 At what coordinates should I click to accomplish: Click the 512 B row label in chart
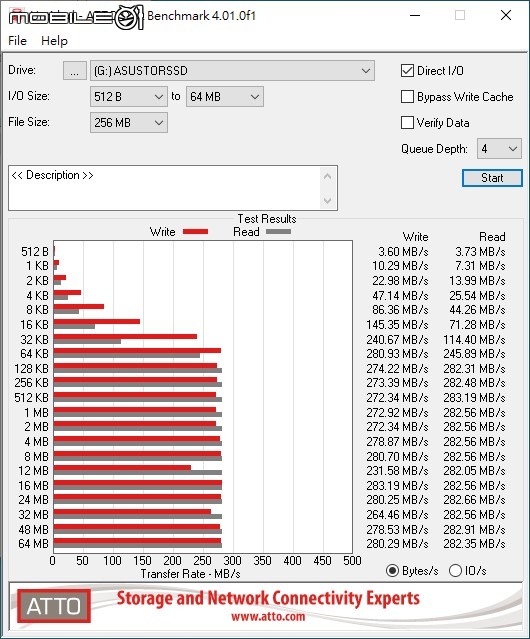[x=35, y=252]
